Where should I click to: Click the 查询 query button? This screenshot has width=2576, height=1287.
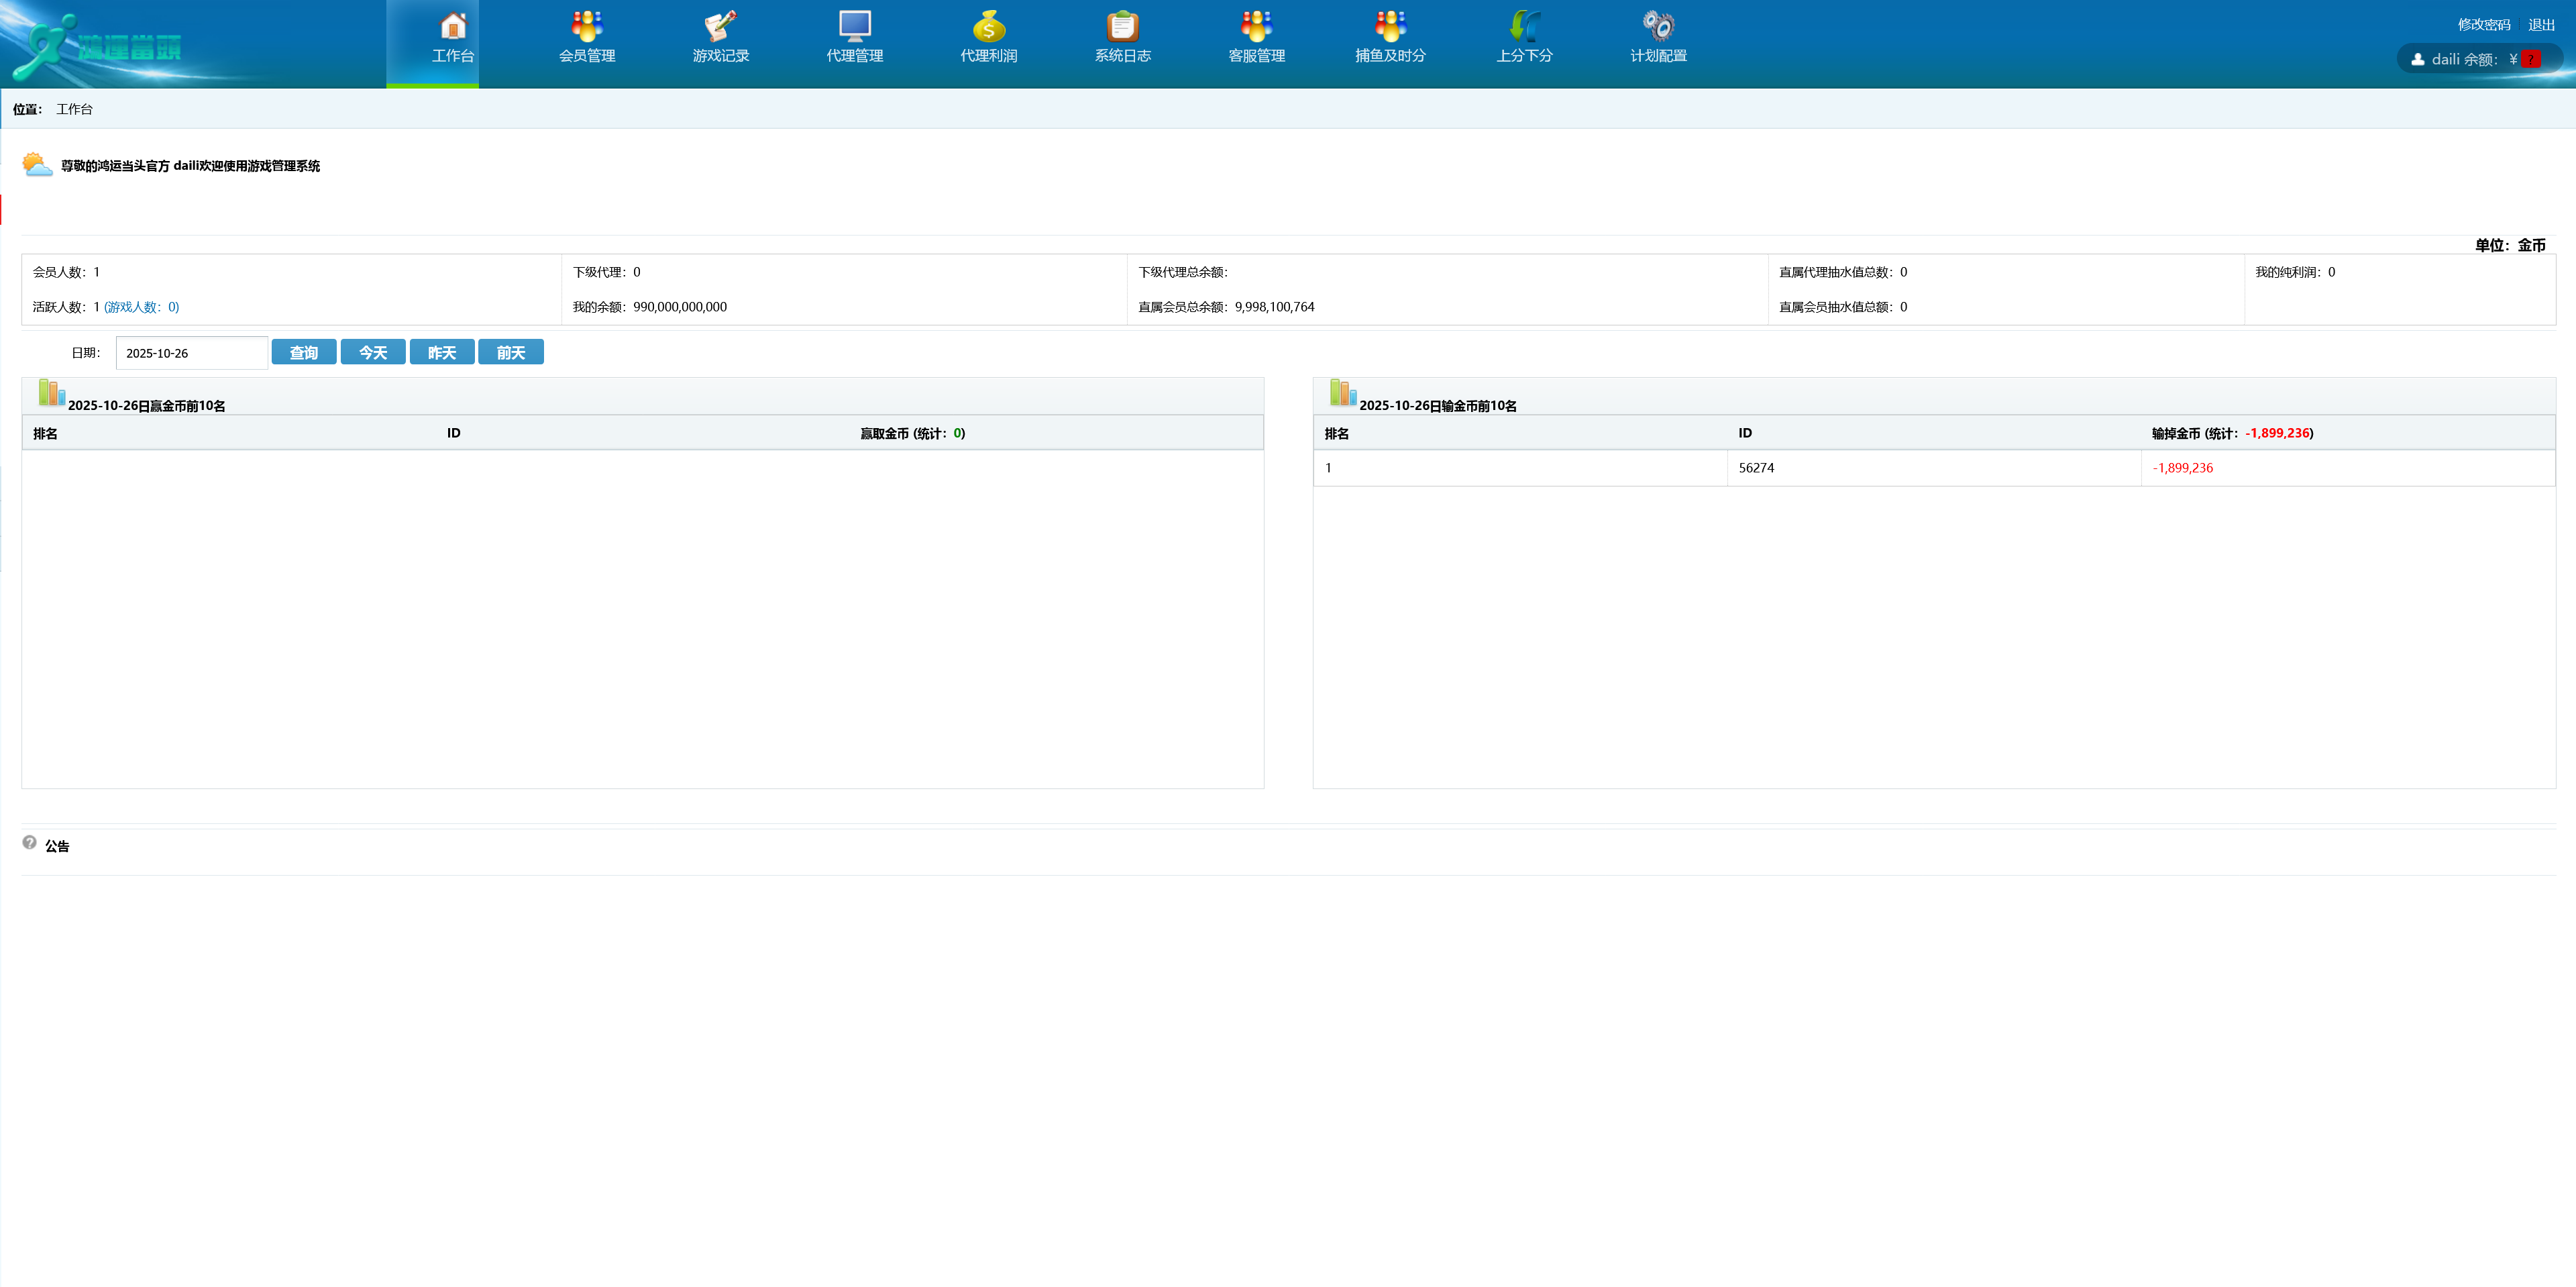click(x=304, y=353)
